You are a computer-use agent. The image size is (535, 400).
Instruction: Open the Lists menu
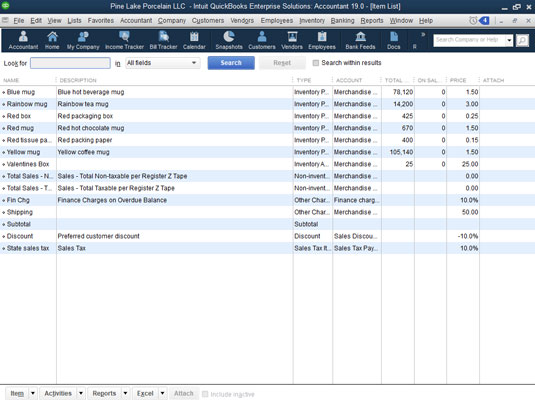pos(74,20)
